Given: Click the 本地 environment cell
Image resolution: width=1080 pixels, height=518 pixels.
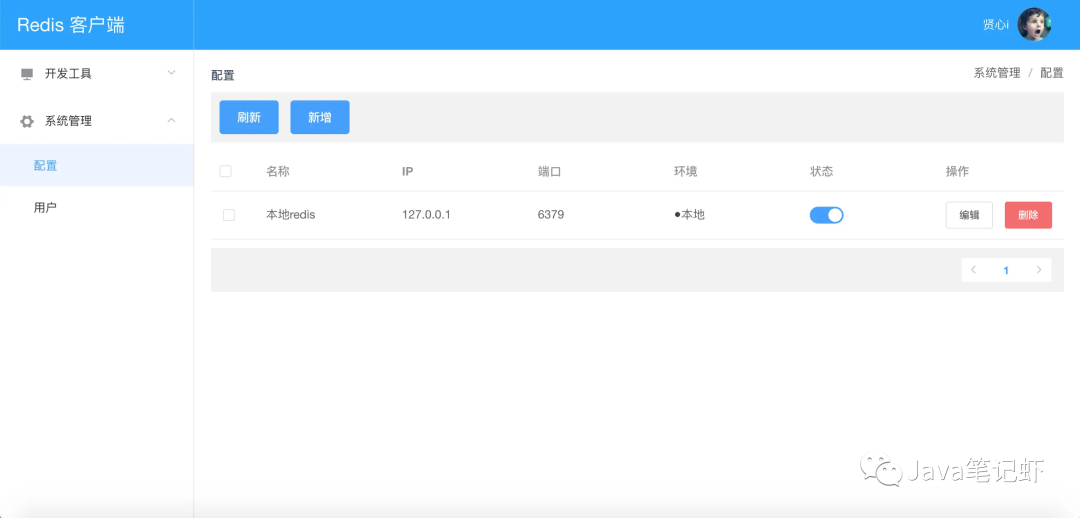Looking at the screenshot, I should click(689, 215).
